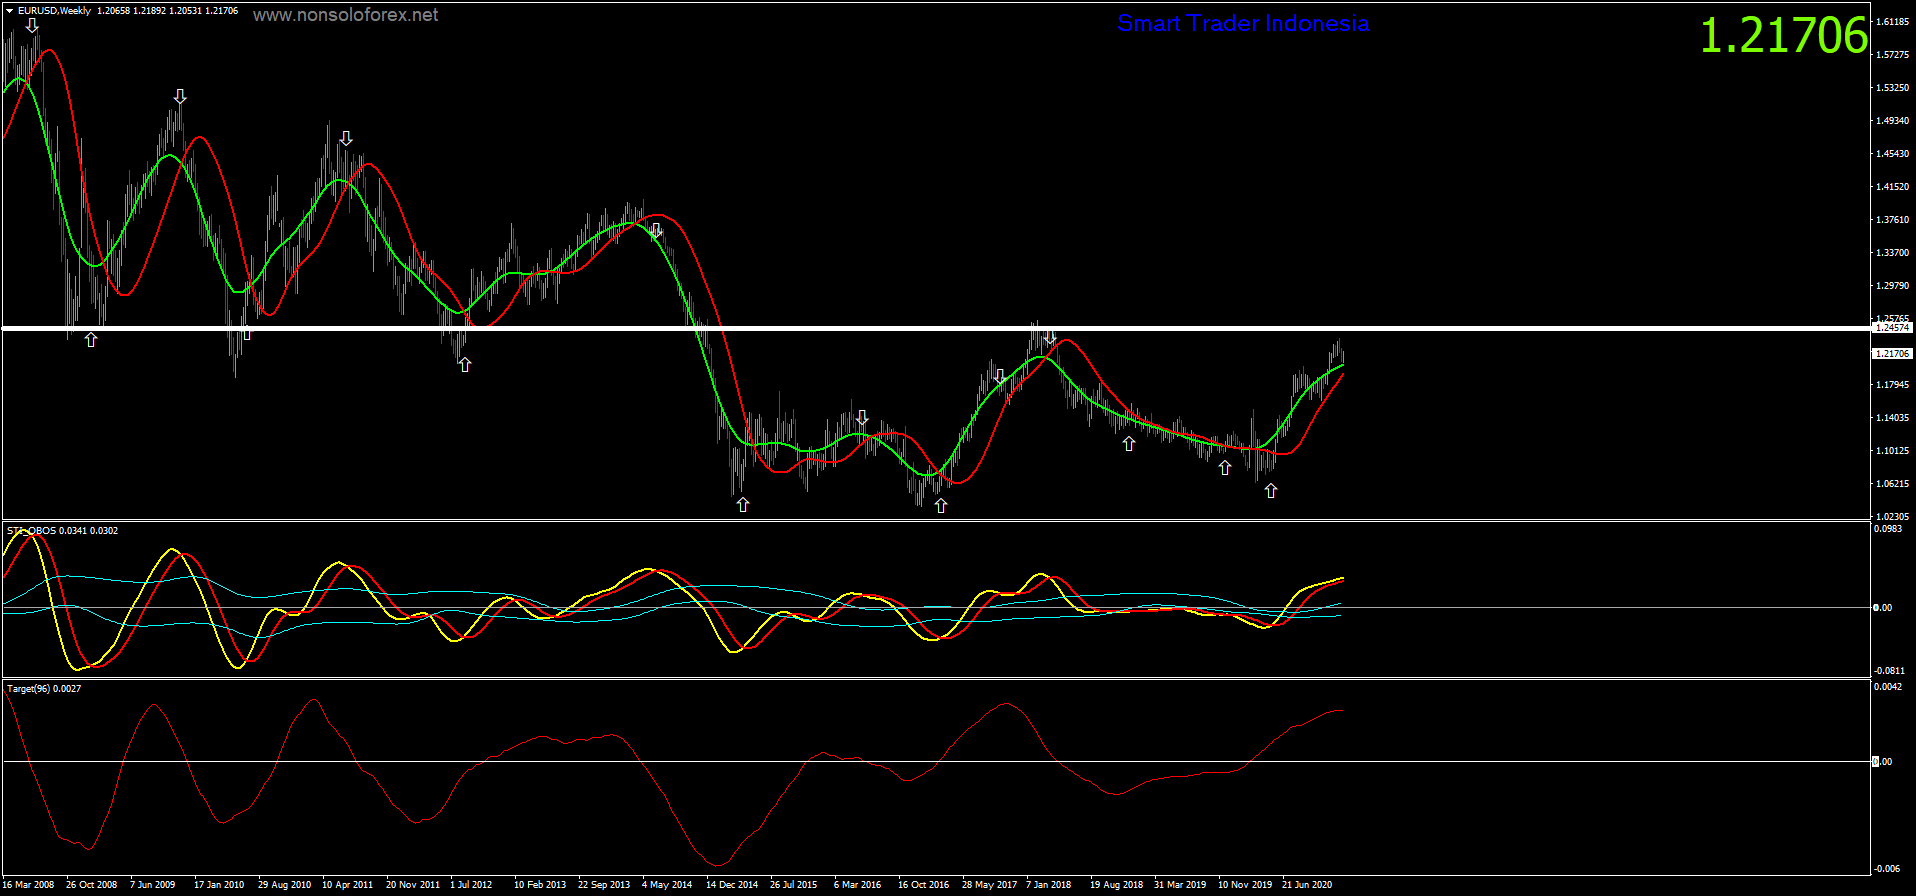
Task: Click the 10 Nov 2019 date label
Action: click(x=1245, y=884)
